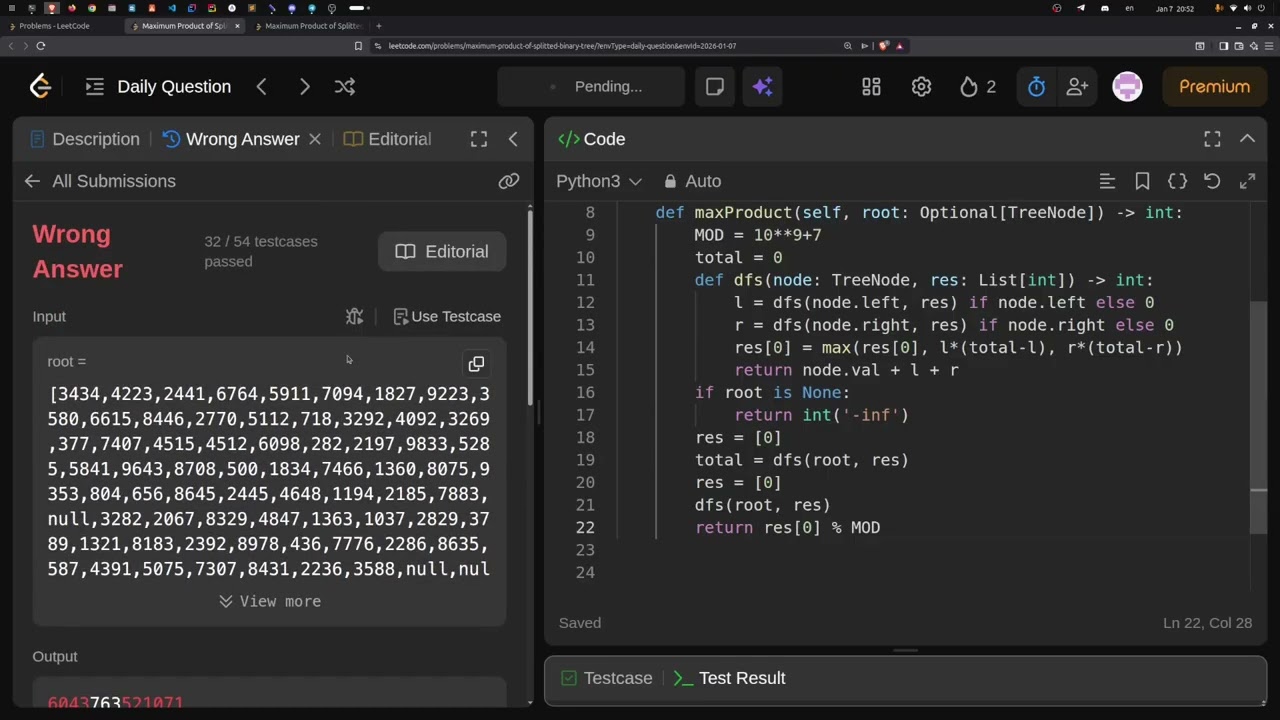Expand the View more testcase input
Image resolution: width=1280 pixels, height=720 pixels.
270,601
